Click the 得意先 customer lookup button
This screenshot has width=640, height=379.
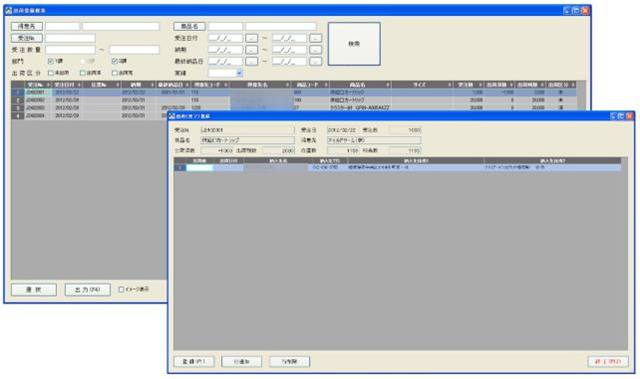click(27, 27)
